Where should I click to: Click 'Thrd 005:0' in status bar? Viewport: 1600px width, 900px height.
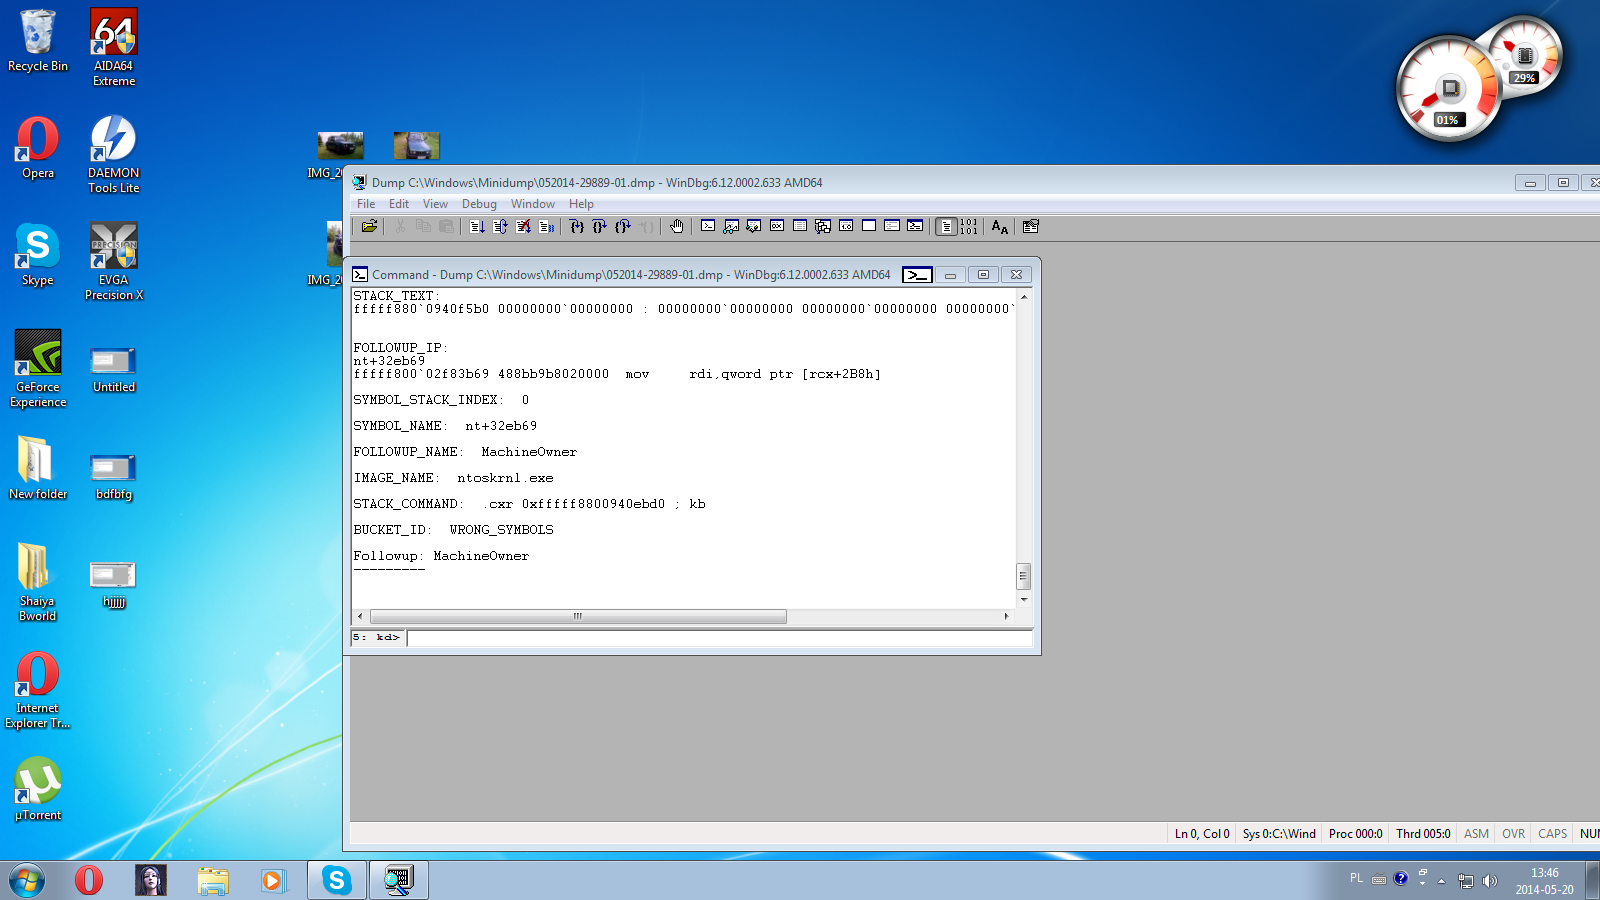coord(1423,834)
